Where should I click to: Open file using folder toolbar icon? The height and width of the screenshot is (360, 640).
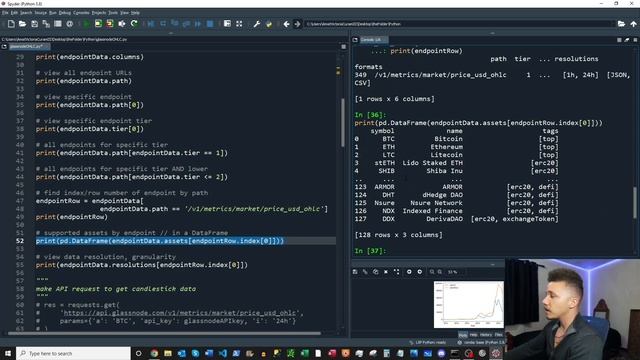pyautogui.click(x=22, y=24)
